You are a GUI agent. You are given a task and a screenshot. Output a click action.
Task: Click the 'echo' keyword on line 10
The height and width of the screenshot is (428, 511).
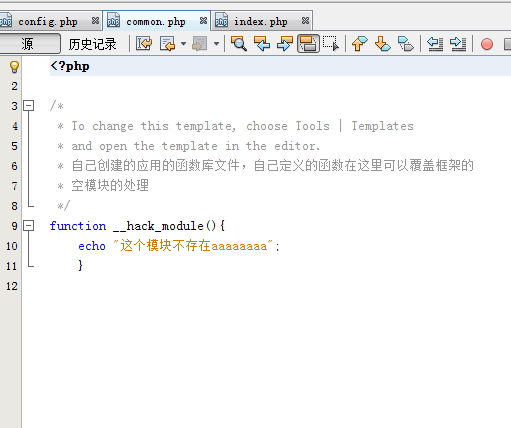[92, 246]
